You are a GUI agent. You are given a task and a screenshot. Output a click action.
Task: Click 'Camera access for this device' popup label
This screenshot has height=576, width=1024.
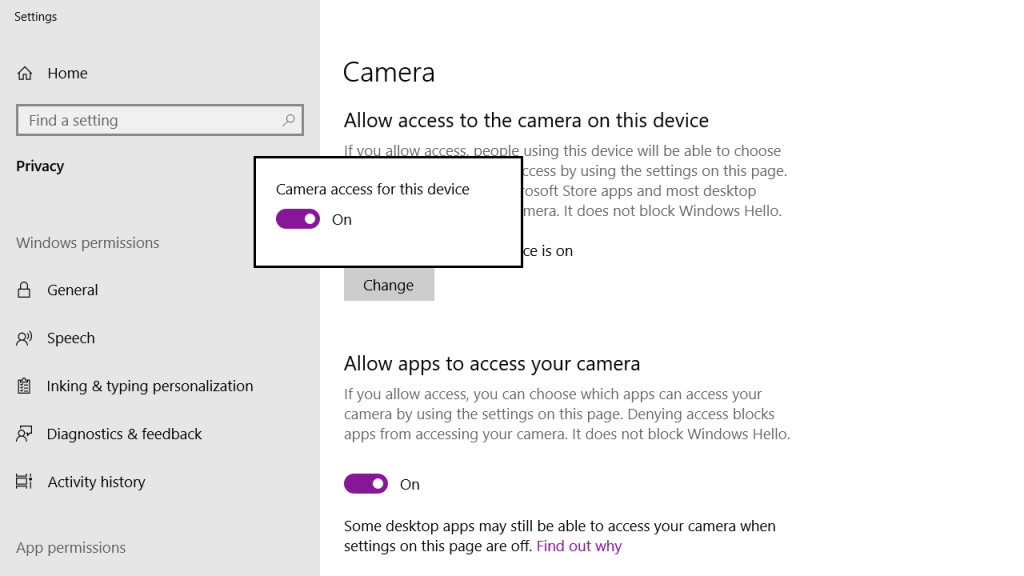pos(372,189)
